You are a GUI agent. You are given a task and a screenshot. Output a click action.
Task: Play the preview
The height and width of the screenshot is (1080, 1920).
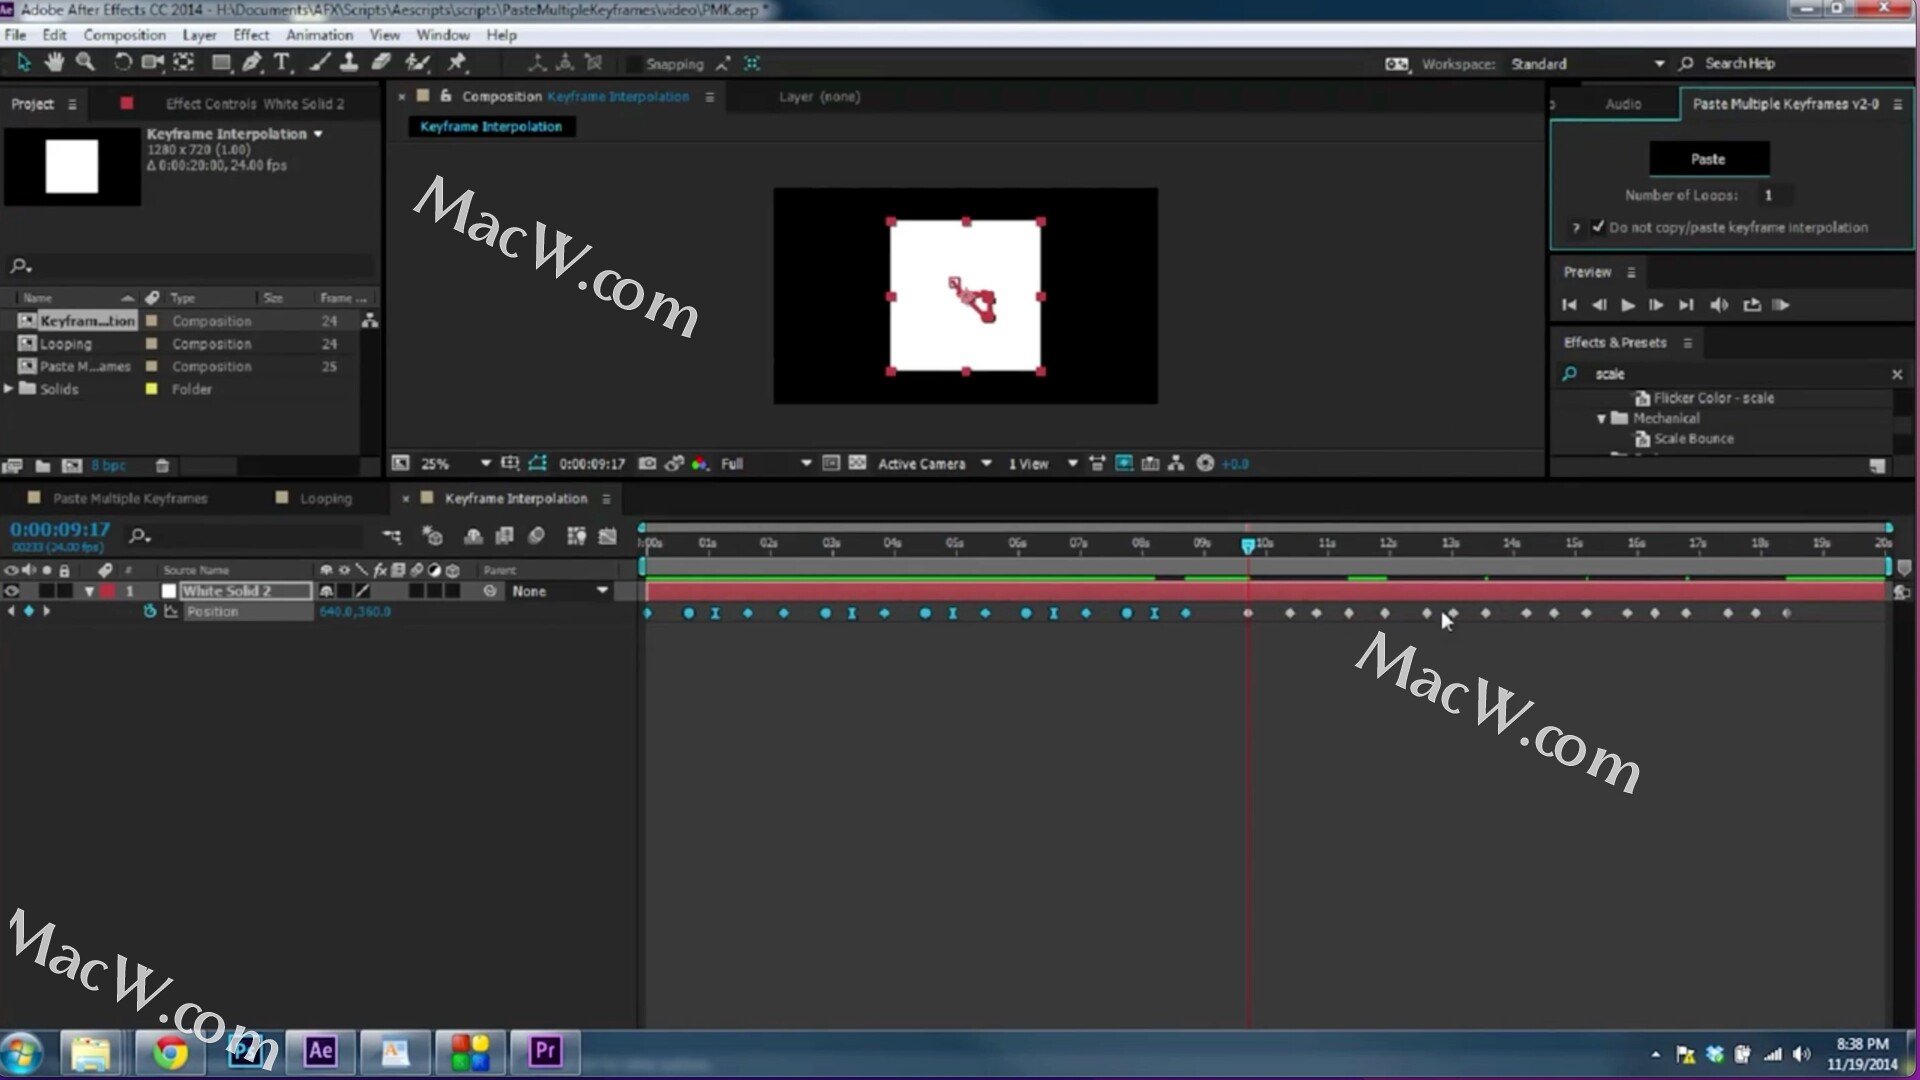point(1628,305)
